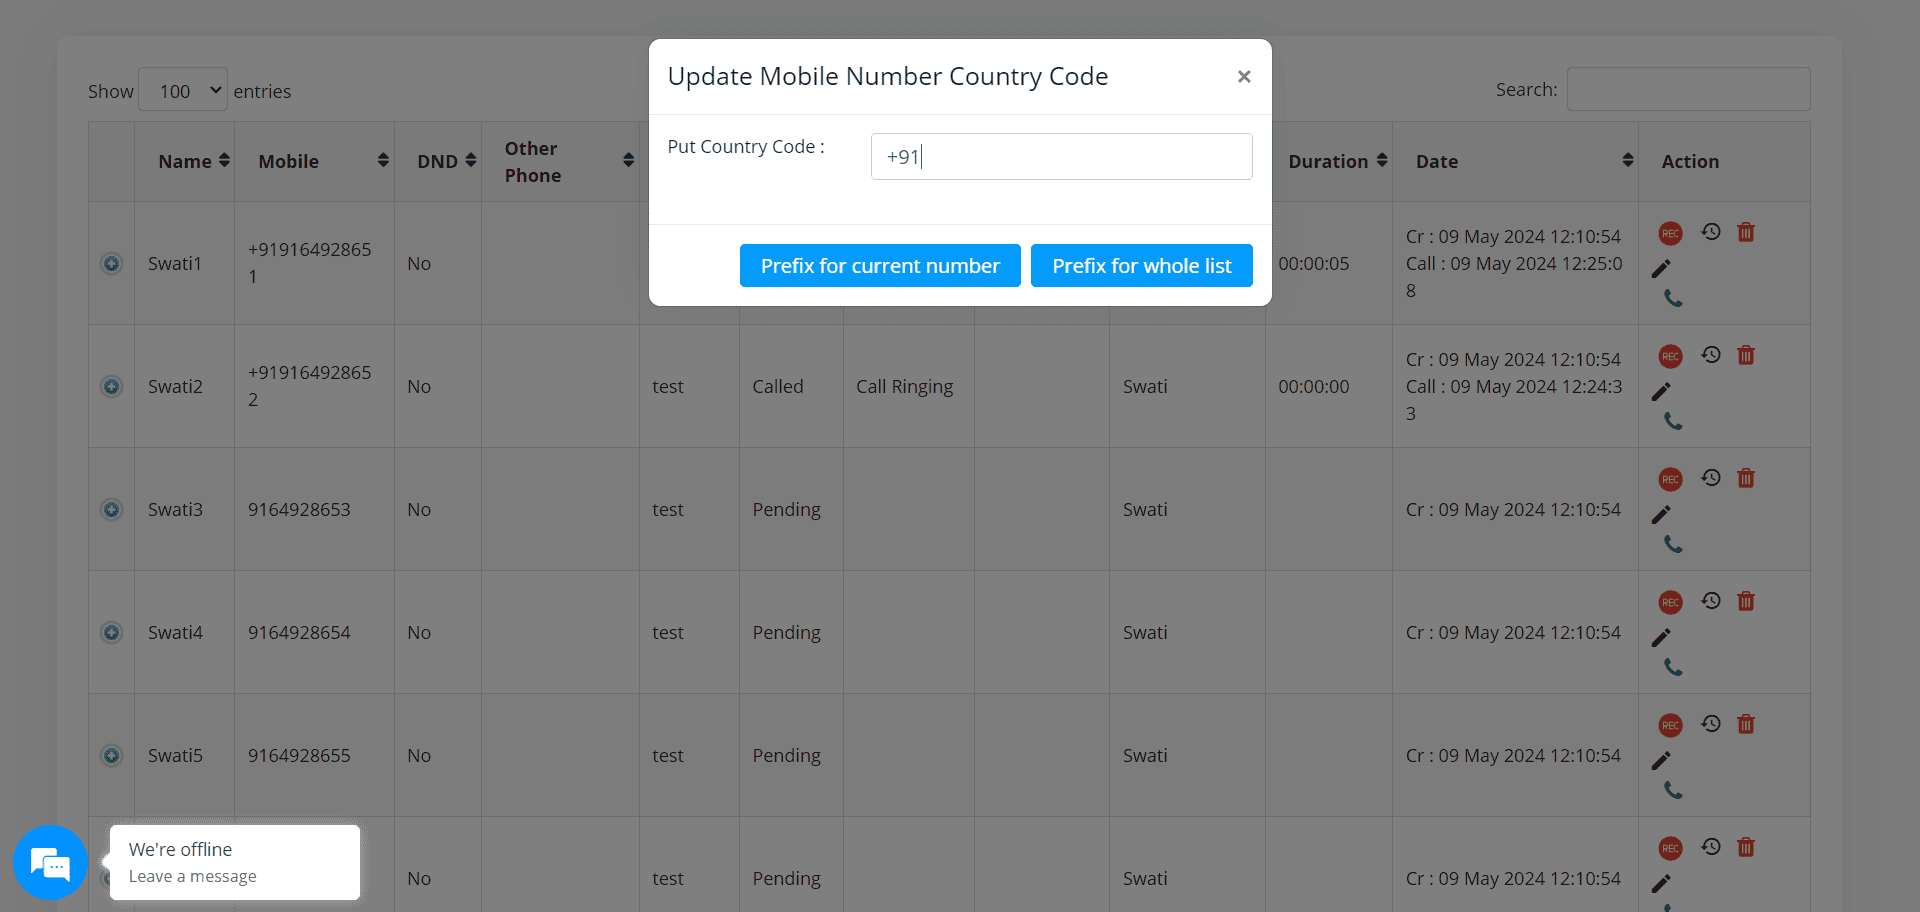This screenshot has height=912, width=1920.
Task: Call Swati5 using the phone icon
Action: 1674,790
